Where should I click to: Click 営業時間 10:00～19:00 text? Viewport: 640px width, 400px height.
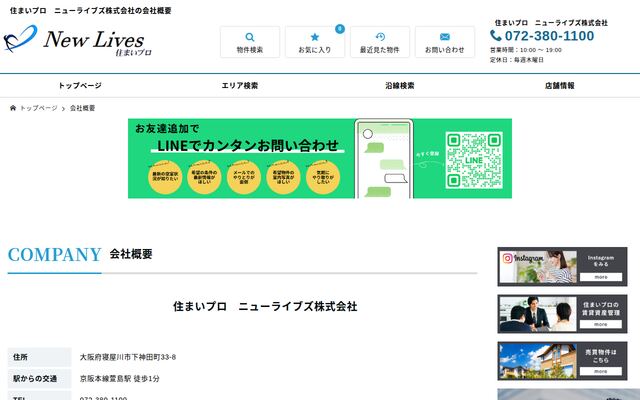tap(526, 50)
